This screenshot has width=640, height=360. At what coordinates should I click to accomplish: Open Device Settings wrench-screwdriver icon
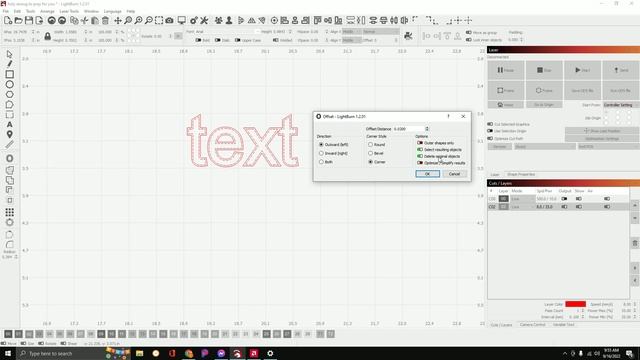point(204,20)
